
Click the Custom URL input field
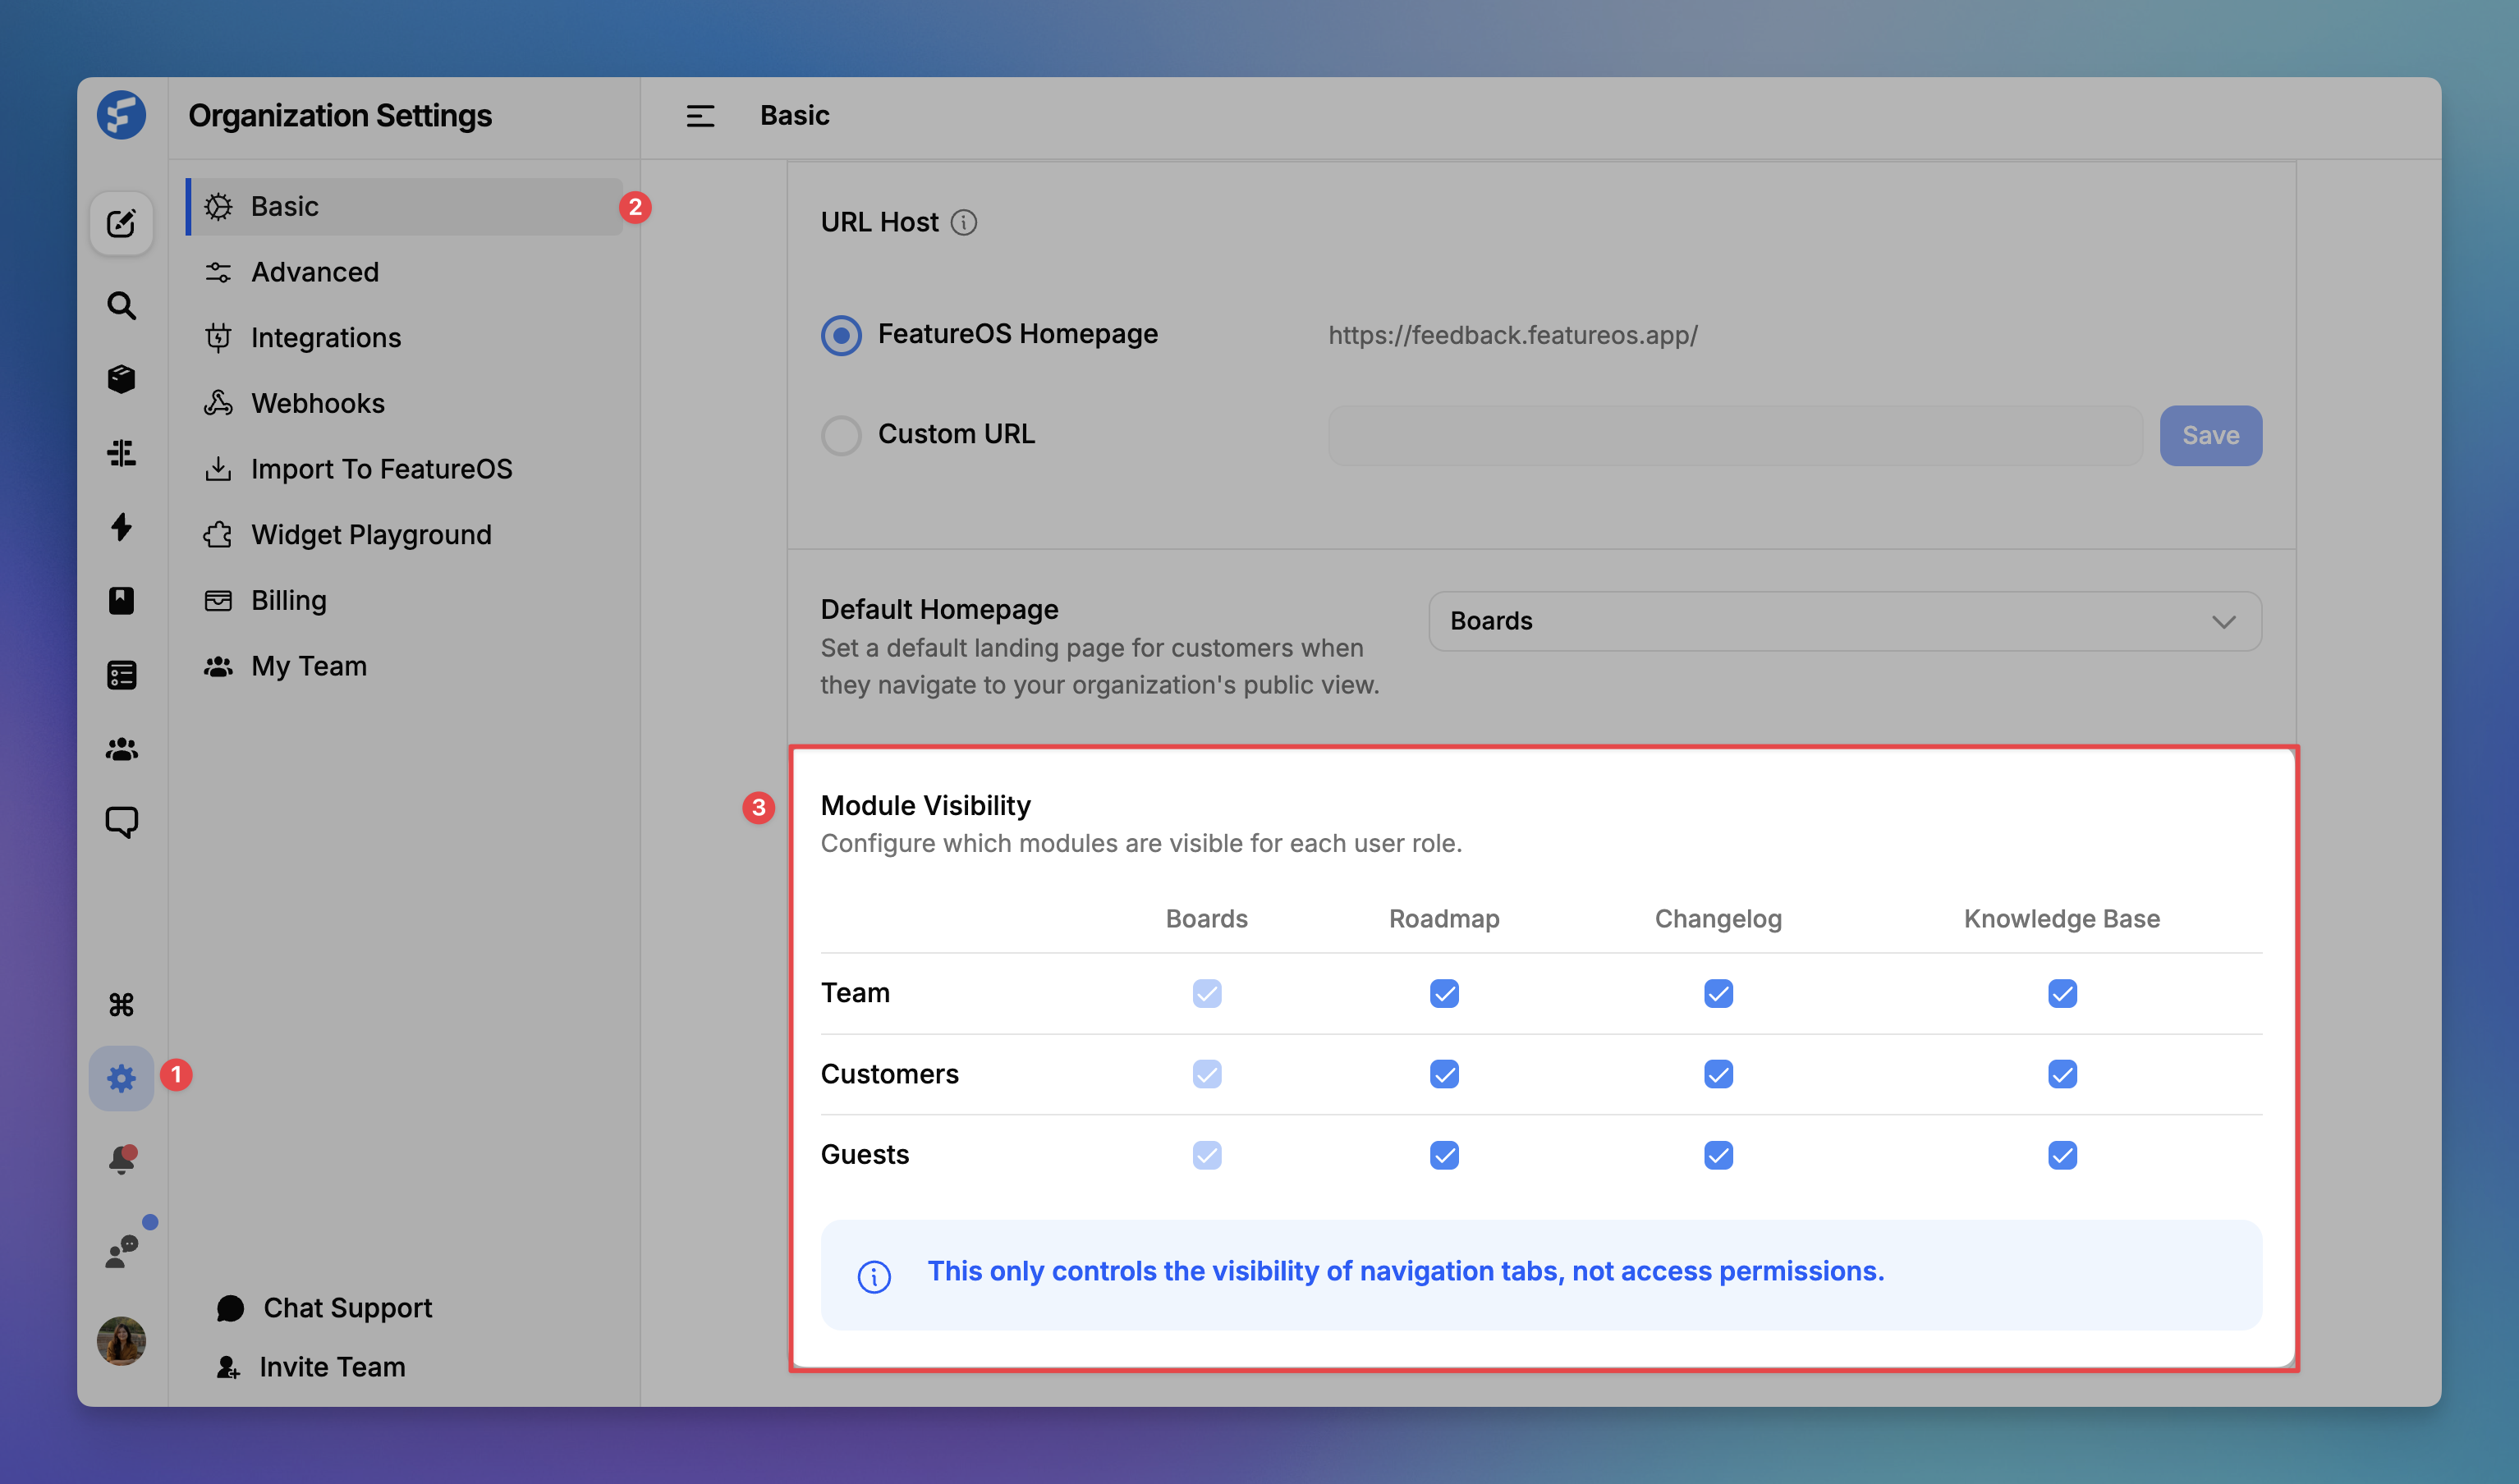1735,436
